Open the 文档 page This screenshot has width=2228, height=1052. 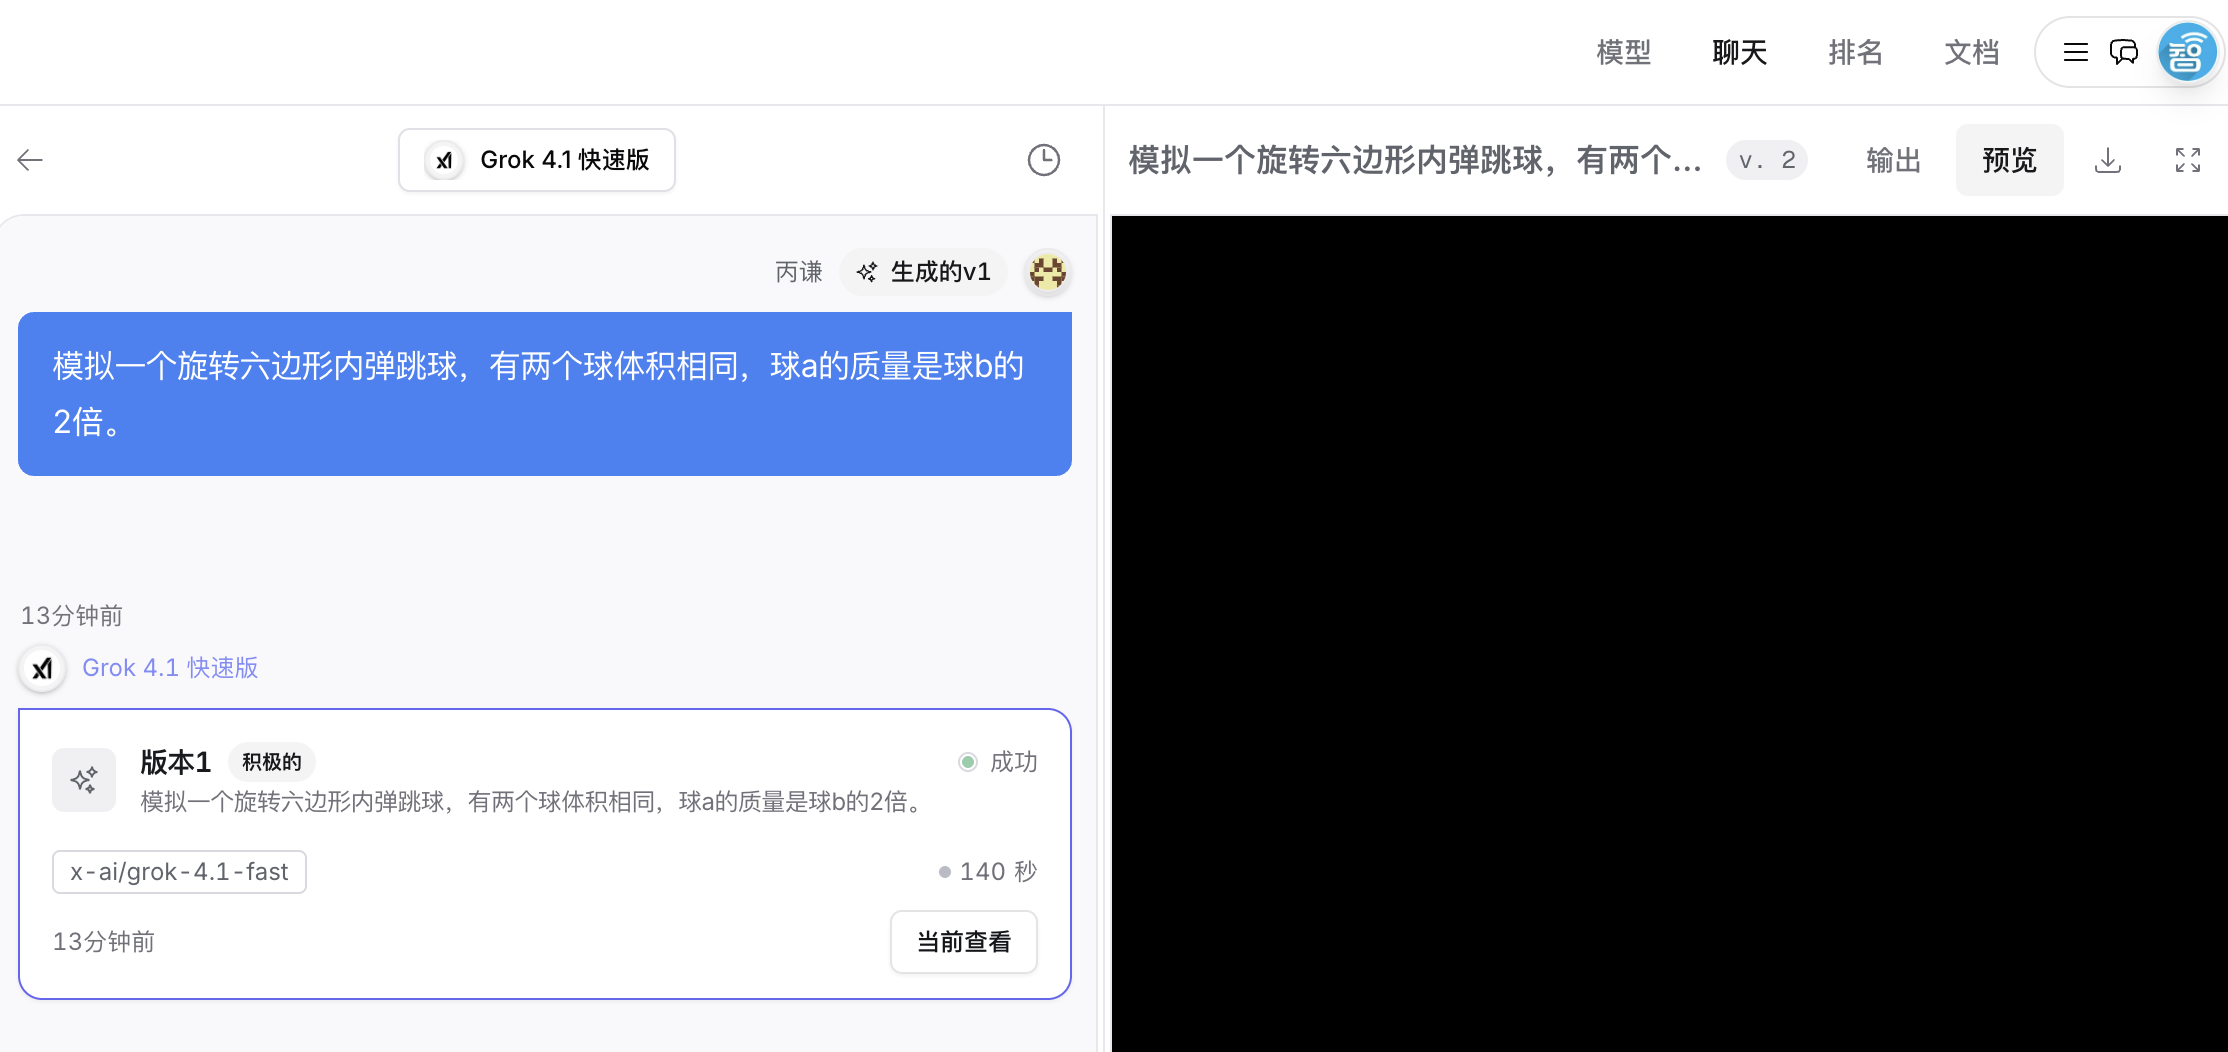pyautogui.click(x=1971, y=52)
